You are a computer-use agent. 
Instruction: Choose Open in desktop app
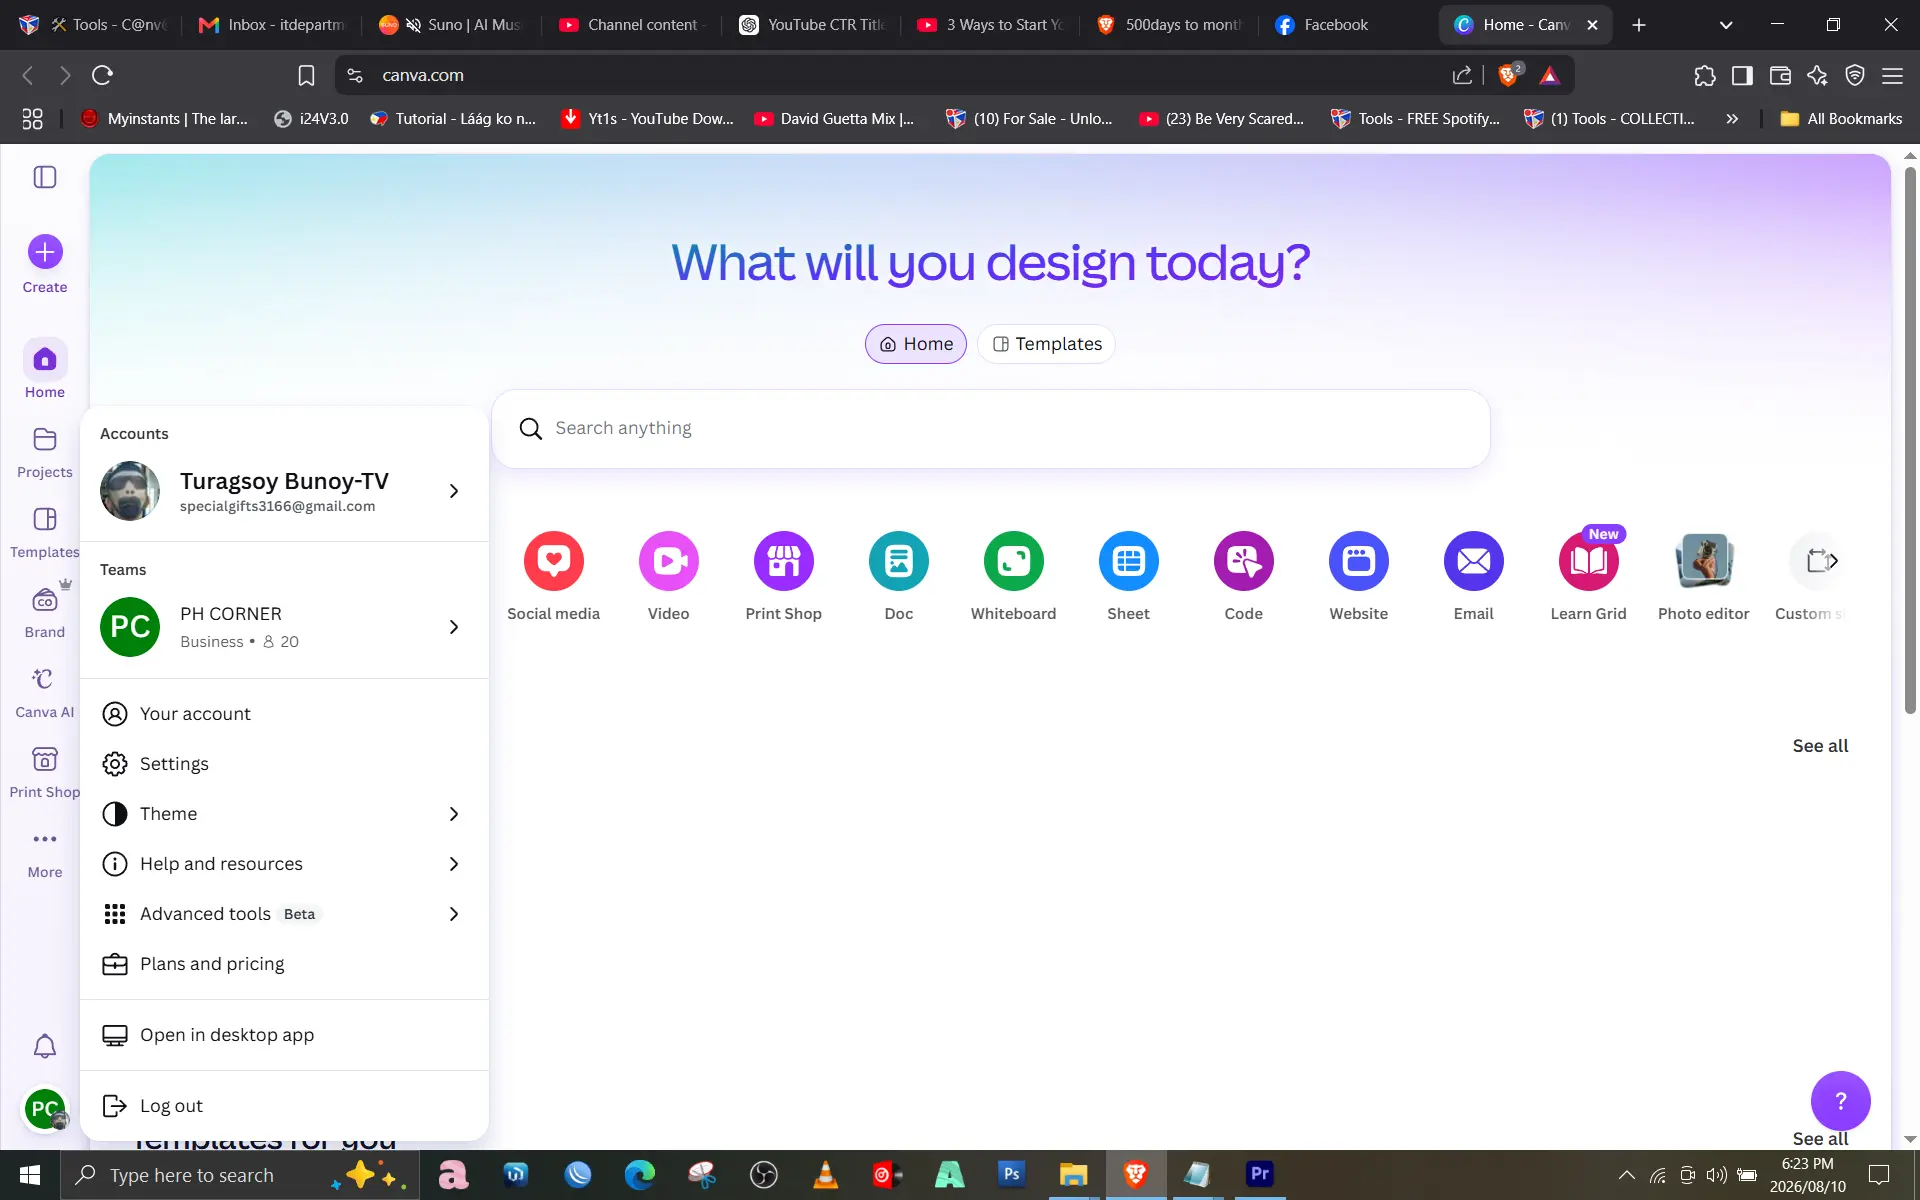pyautogui.click(x=284, y=1035)
